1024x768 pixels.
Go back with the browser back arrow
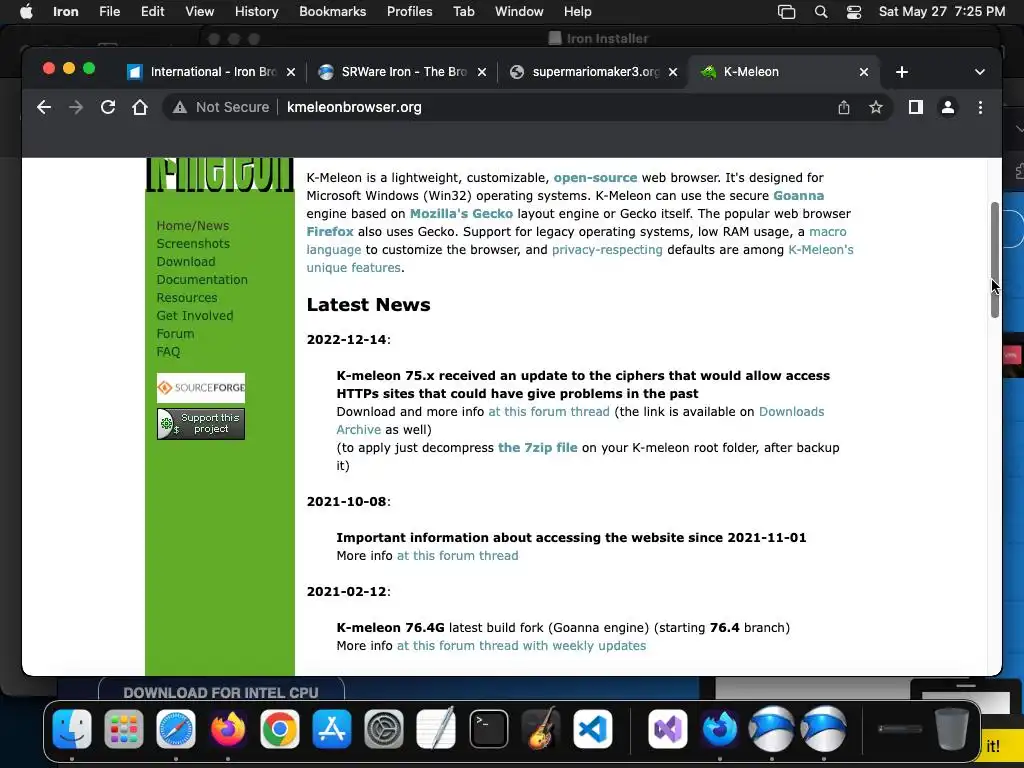[44, 107]
